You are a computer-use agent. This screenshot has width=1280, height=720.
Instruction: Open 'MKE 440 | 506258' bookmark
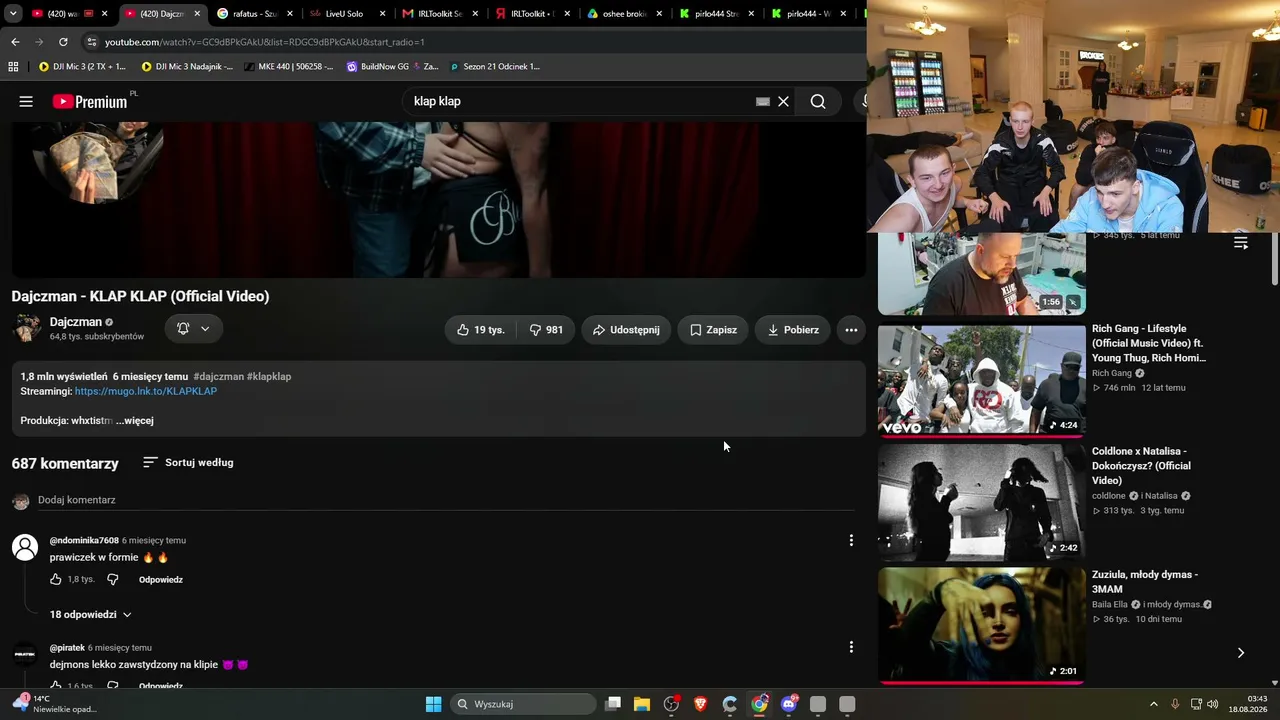coord(288,67)
